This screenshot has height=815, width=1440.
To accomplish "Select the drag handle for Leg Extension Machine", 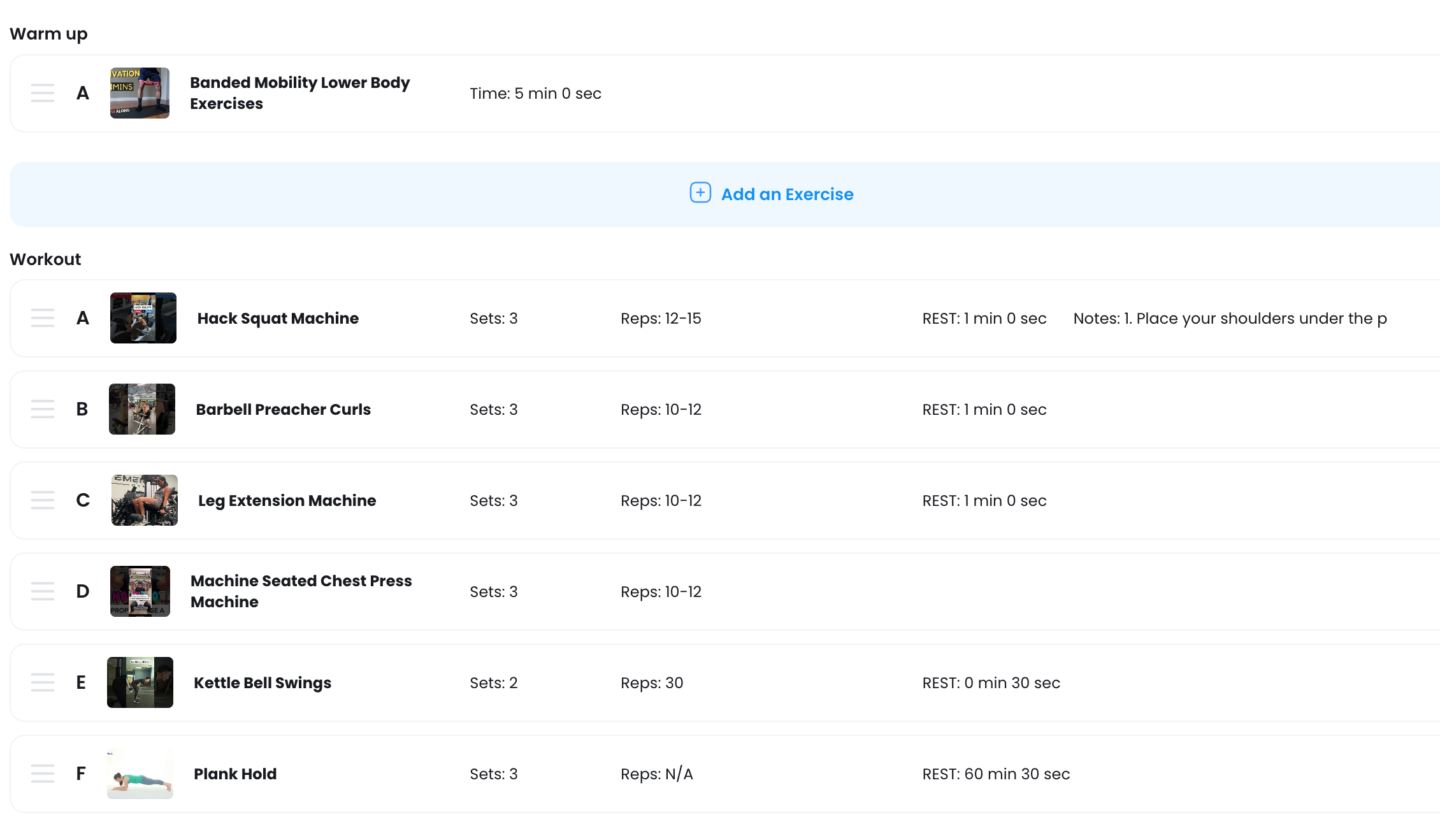I will pyautogui.click(x=42, y=500).
